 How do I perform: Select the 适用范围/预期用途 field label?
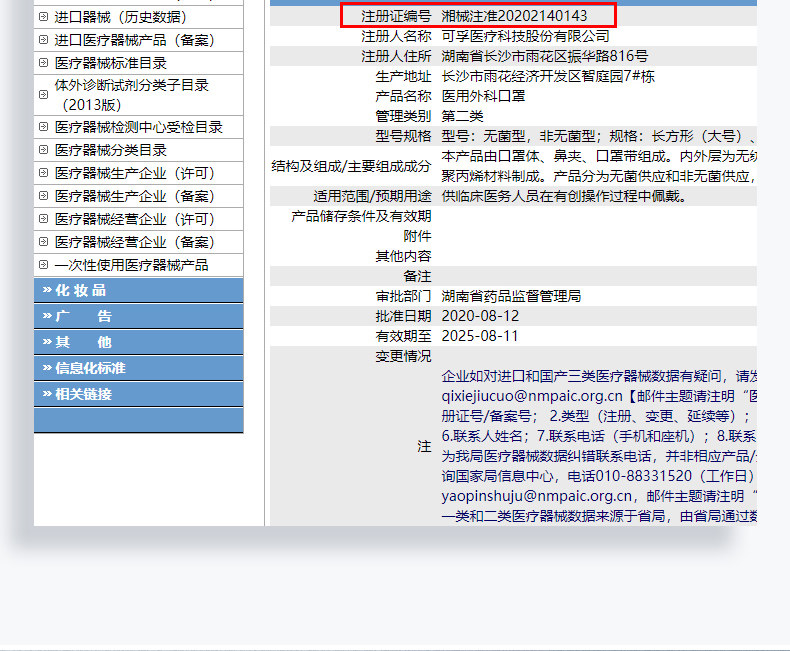point(372,196)
